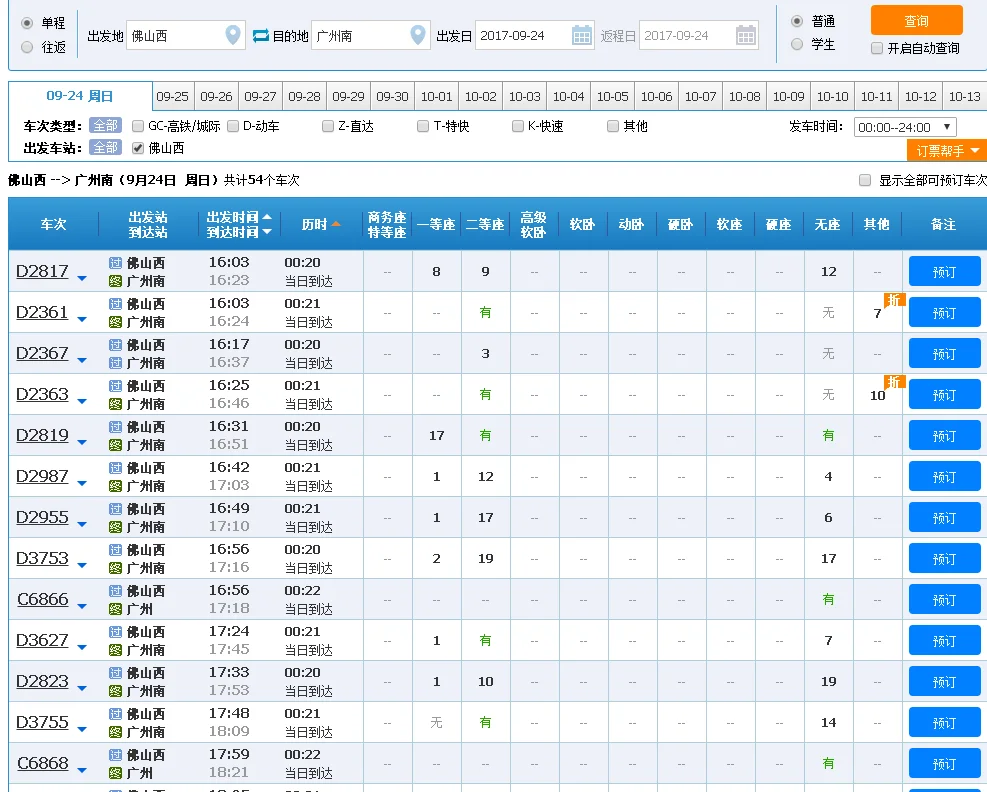Screen dimensions: 987x792
Task: Open the departure date calendar icon
Action: pyautogui.click(x=582, y=34)
